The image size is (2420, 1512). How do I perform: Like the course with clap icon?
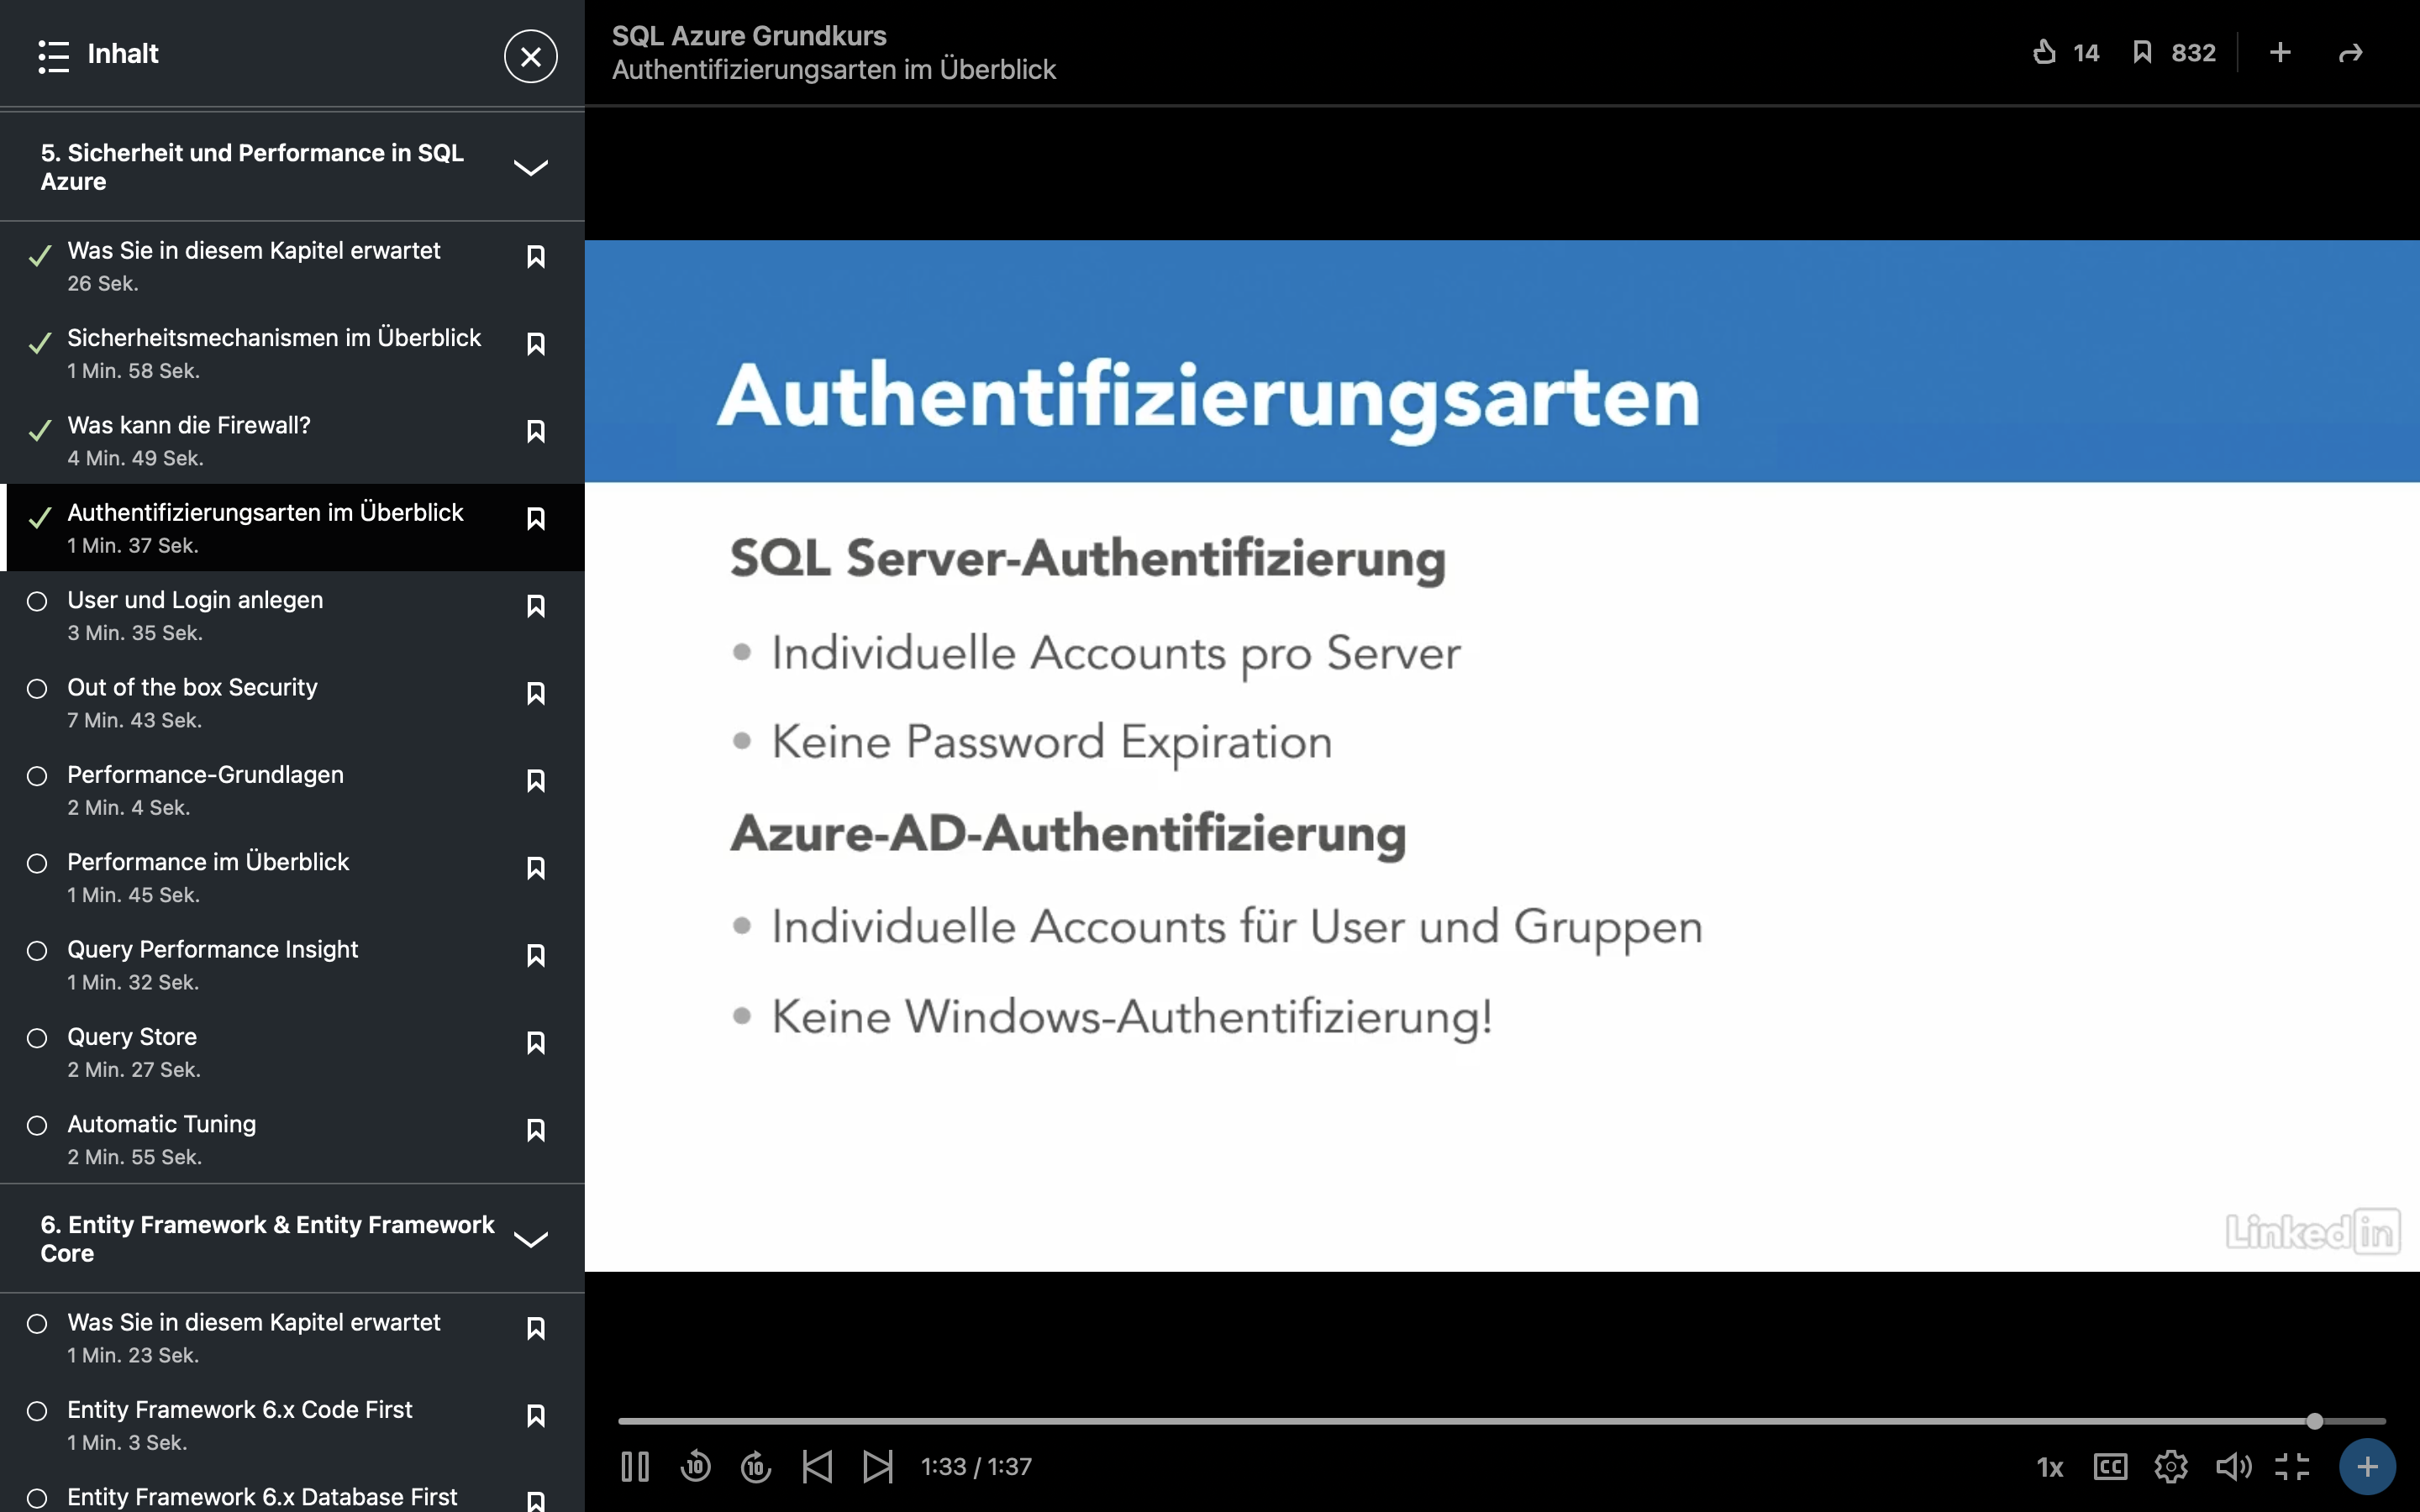click(2045, 52)
